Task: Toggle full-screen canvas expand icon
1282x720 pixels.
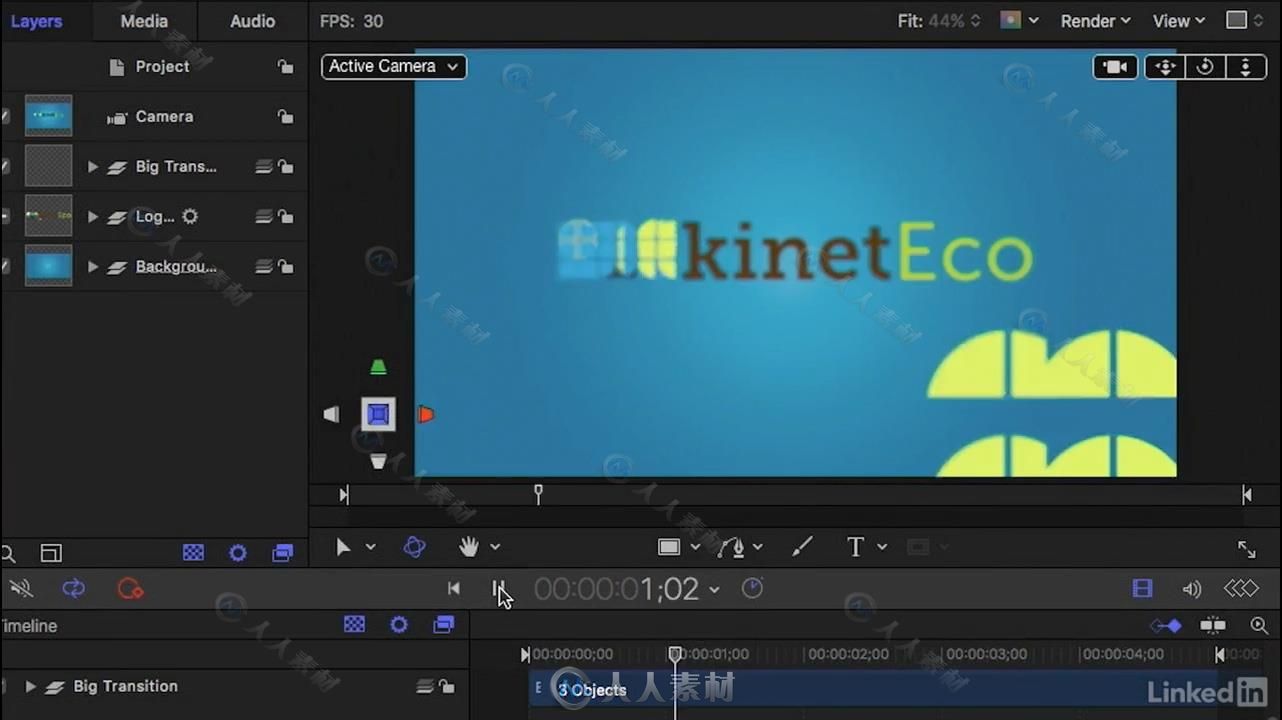Action: 1246,548
